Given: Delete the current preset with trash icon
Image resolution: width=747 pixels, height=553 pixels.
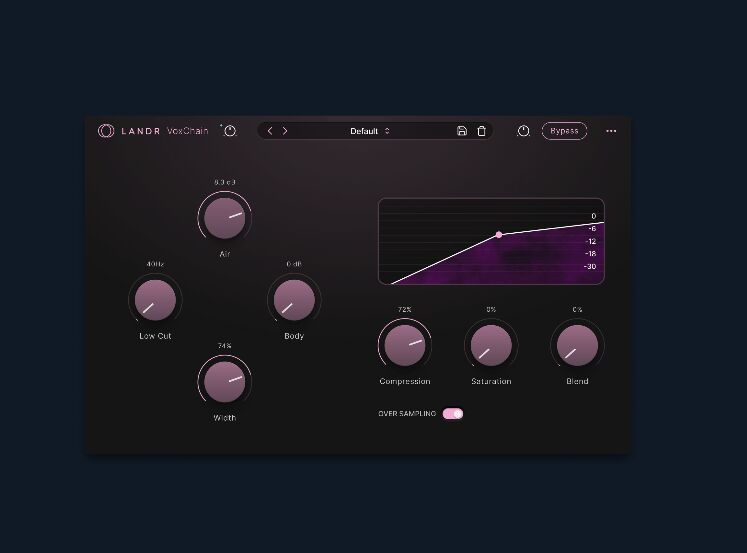Looking at the screenshot, I should tap(481, 131).
